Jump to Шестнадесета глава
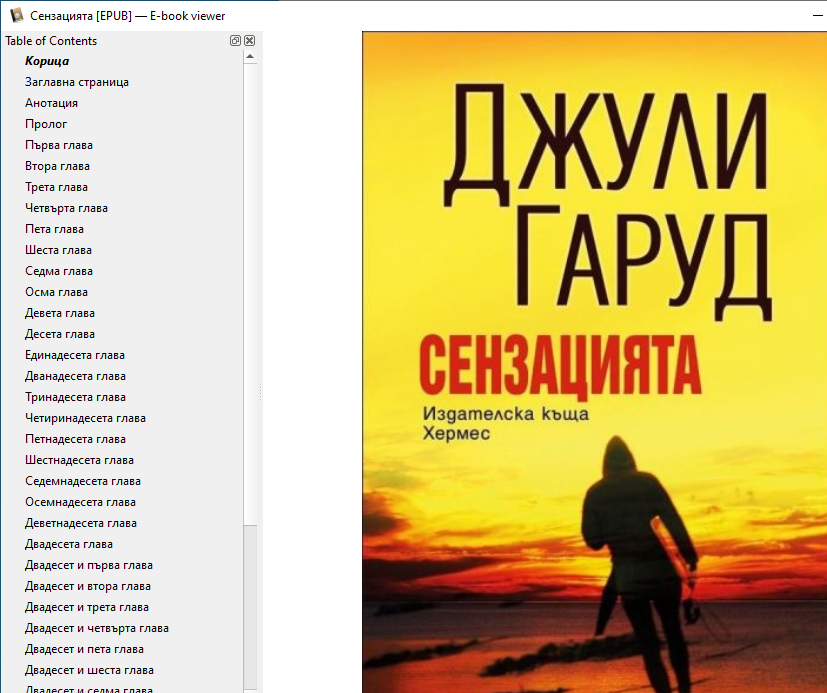This screenshot has height=693, width=827. (x=79, y=460)
